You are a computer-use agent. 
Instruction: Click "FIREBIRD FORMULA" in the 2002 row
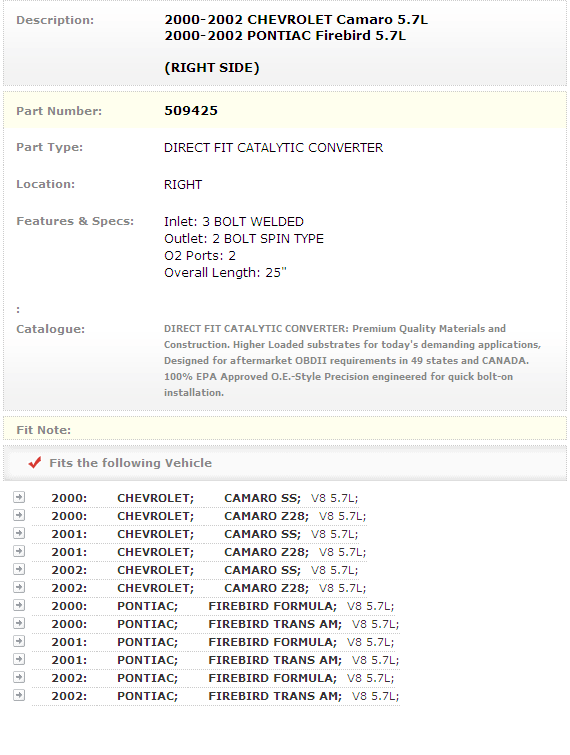[x=272, y=678]
